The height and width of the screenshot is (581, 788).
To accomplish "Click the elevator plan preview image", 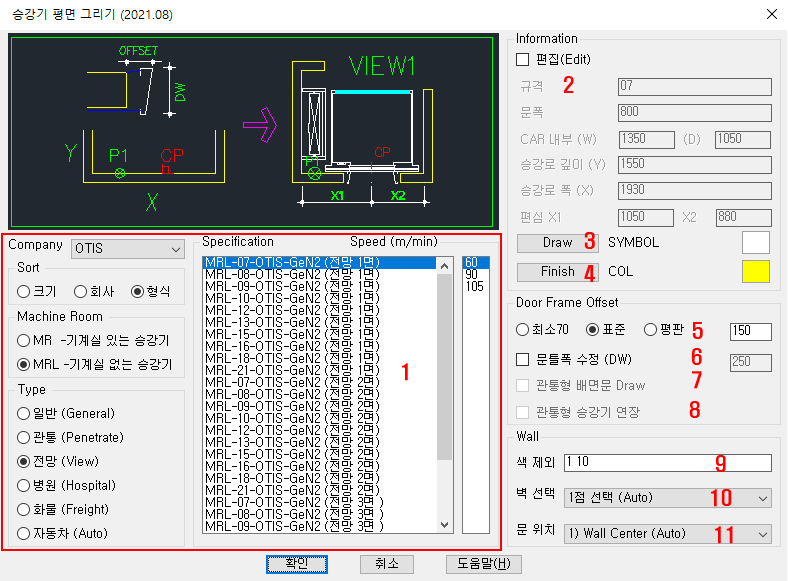I will [253, 132].
